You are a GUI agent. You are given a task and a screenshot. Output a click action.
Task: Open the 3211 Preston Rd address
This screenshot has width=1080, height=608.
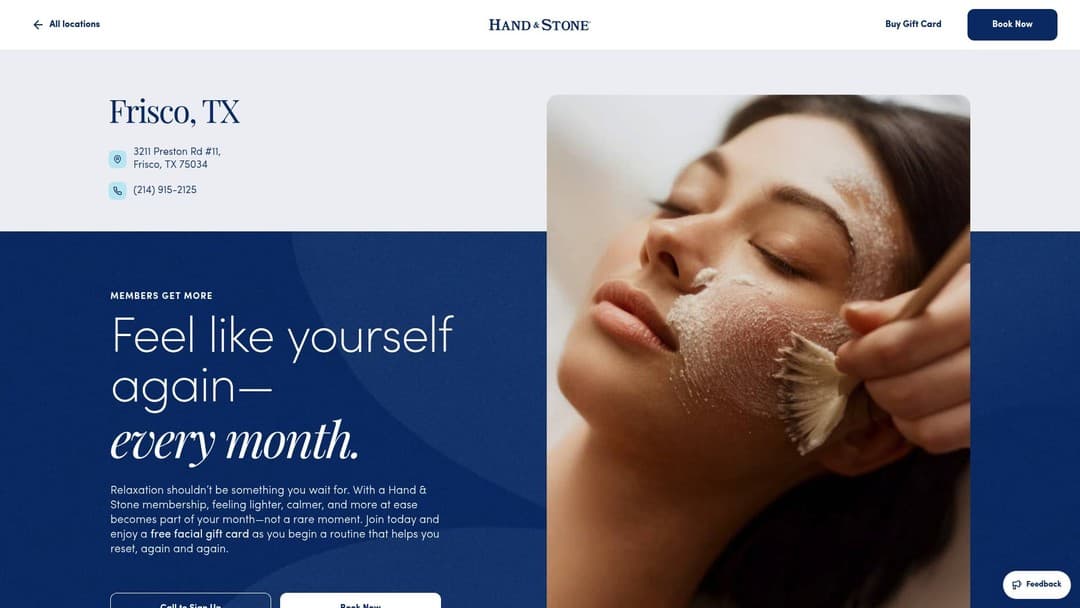pos(177,158)
